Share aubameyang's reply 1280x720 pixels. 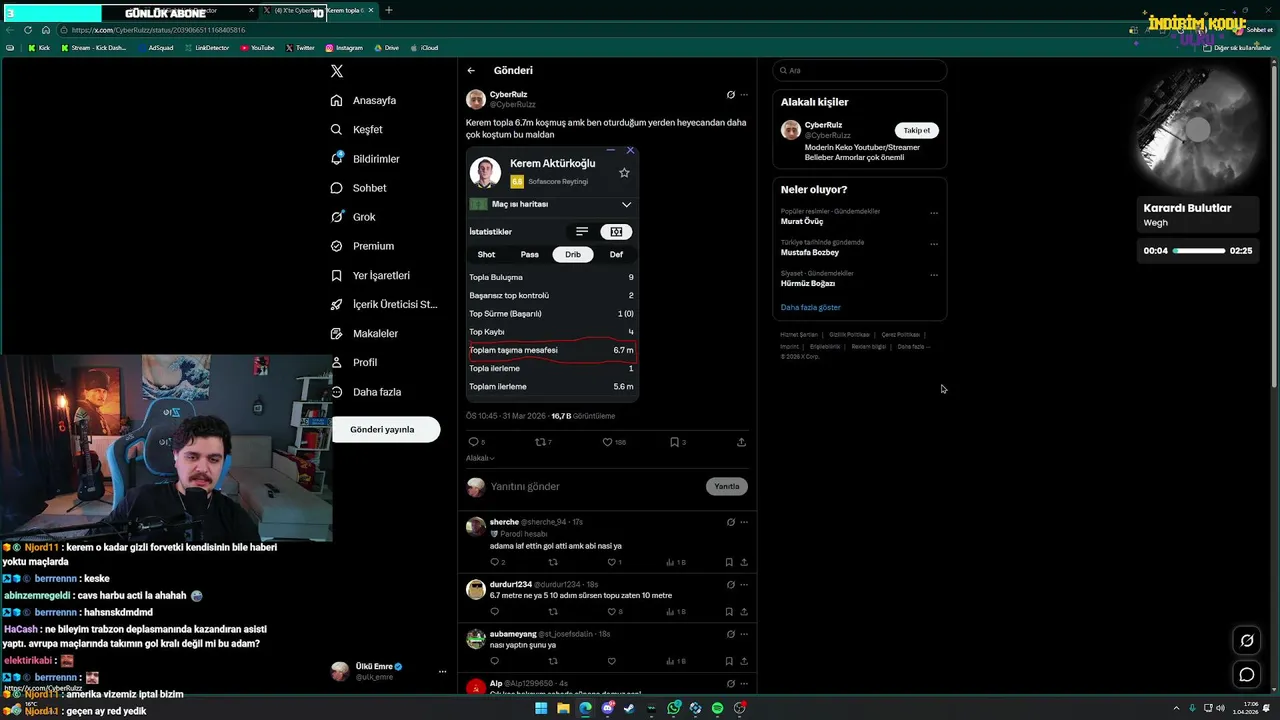tap(744, 661)
